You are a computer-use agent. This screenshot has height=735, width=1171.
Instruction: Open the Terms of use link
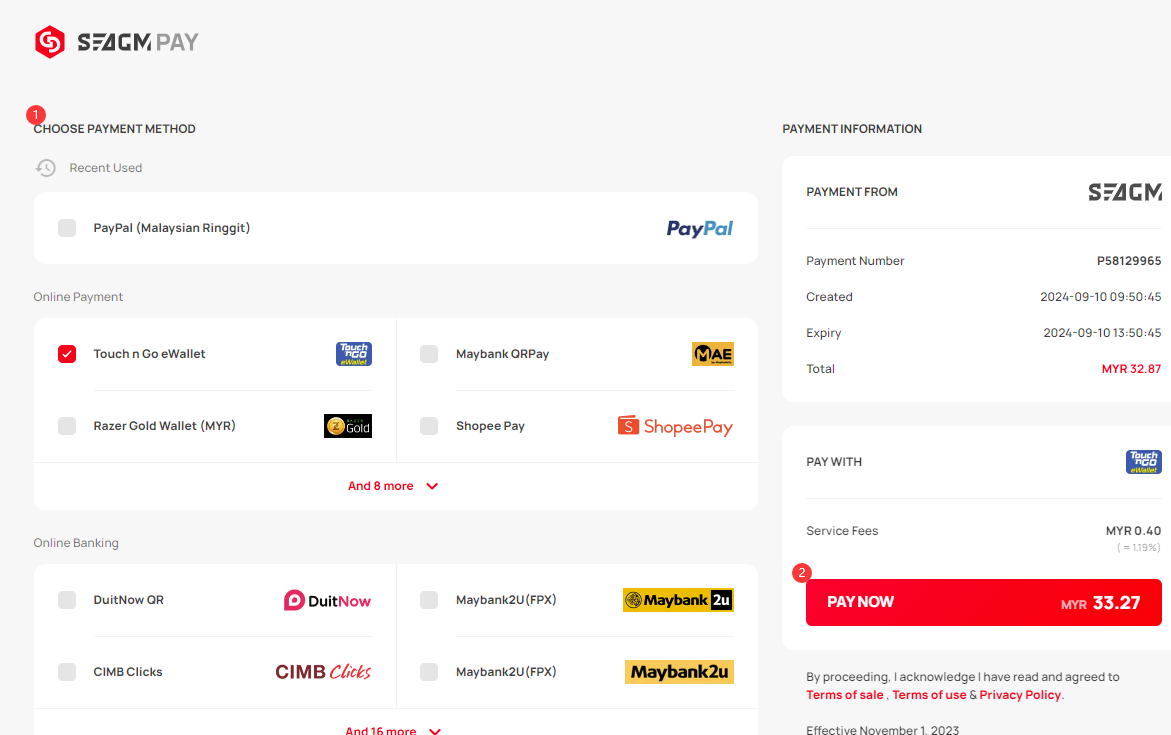[929, 695]
